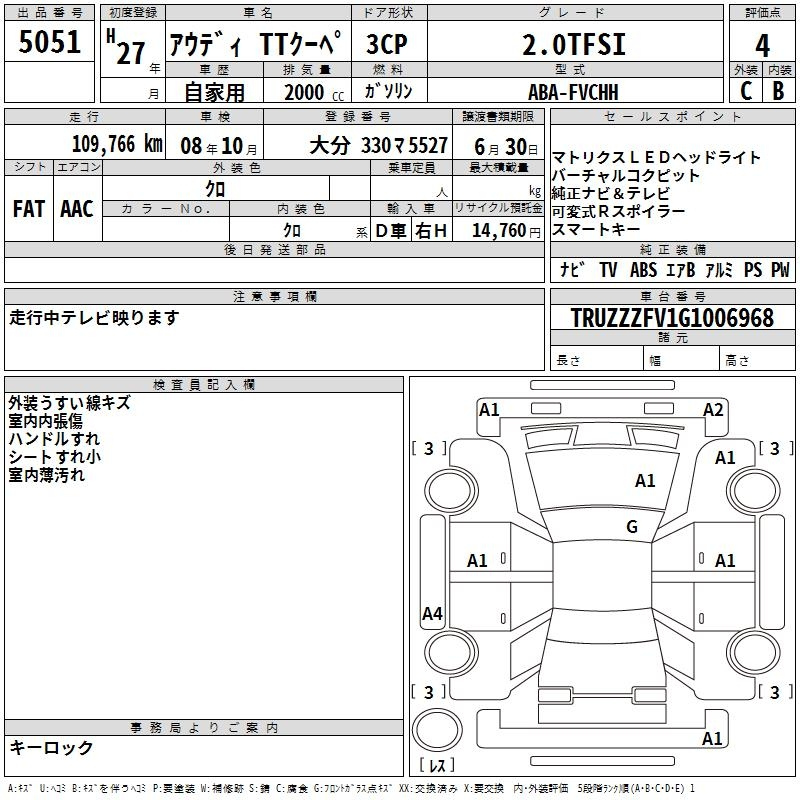Screen dimensions: 800x800
Task: Select the 08年10月 inspection expiry date
Action: (219, 146)
